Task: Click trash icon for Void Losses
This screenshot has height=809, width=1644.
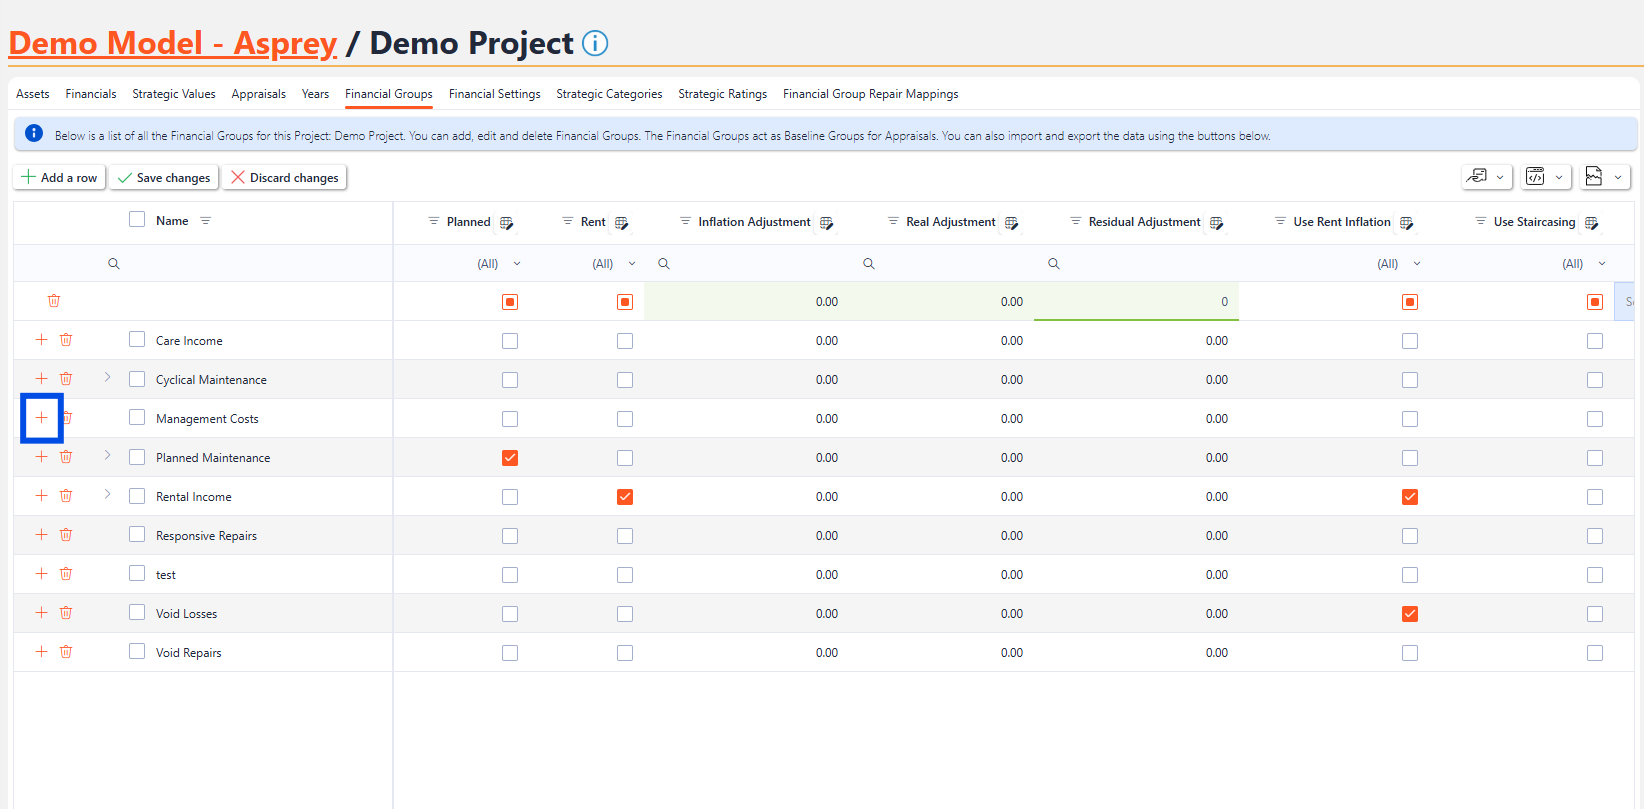Action: (66, 613)
